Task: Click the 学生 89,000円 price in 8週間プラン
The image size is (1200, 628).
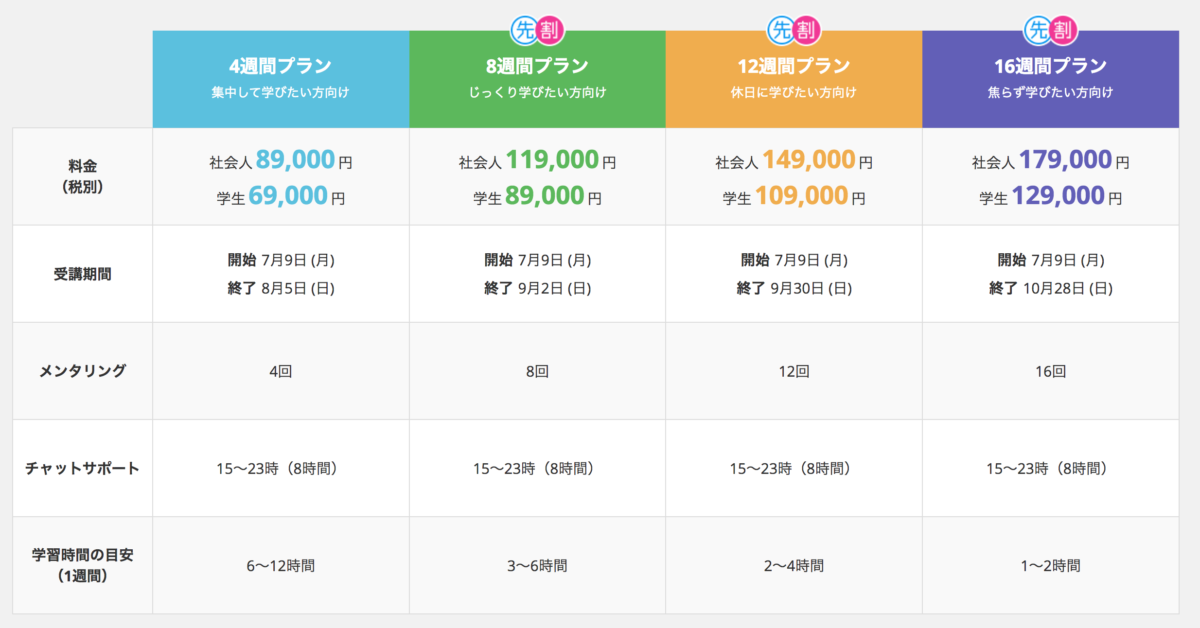Action: click(537, 196)
